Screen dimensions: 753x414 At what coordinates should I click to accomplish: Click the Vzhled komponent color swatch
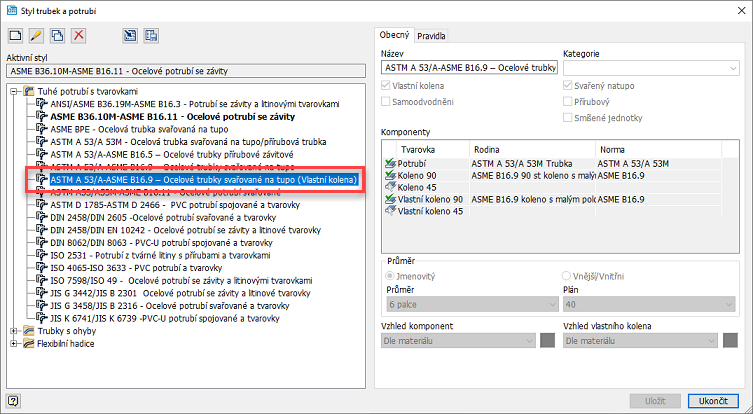547,341
